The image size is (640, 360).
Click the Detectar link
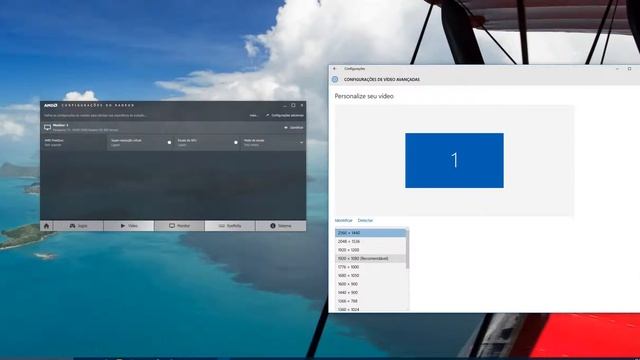[365, 220]
